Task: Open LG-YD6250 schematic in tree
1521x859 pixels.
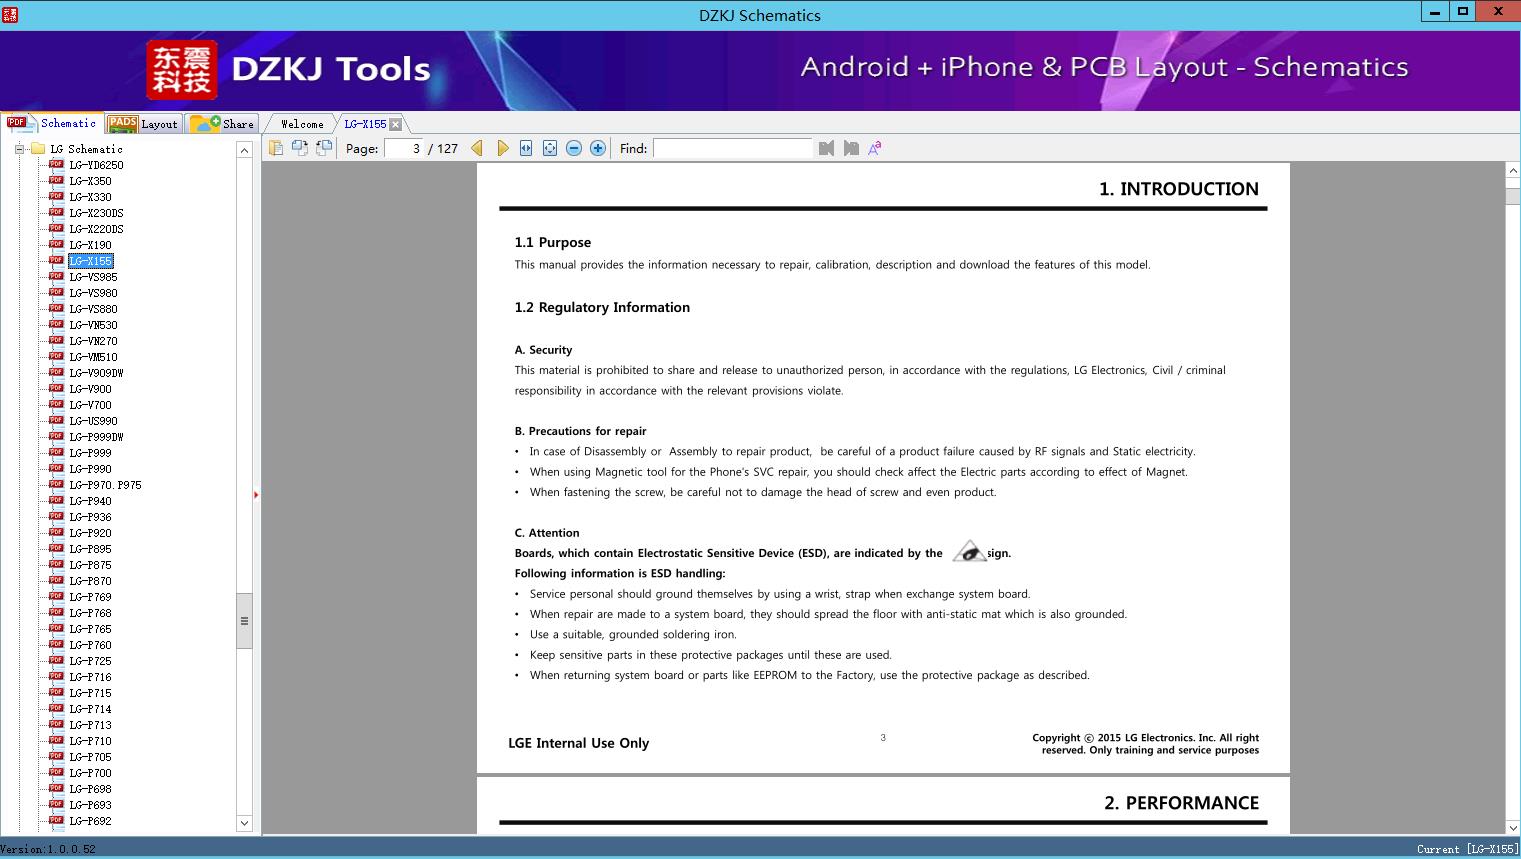Action: click(96, 165)
